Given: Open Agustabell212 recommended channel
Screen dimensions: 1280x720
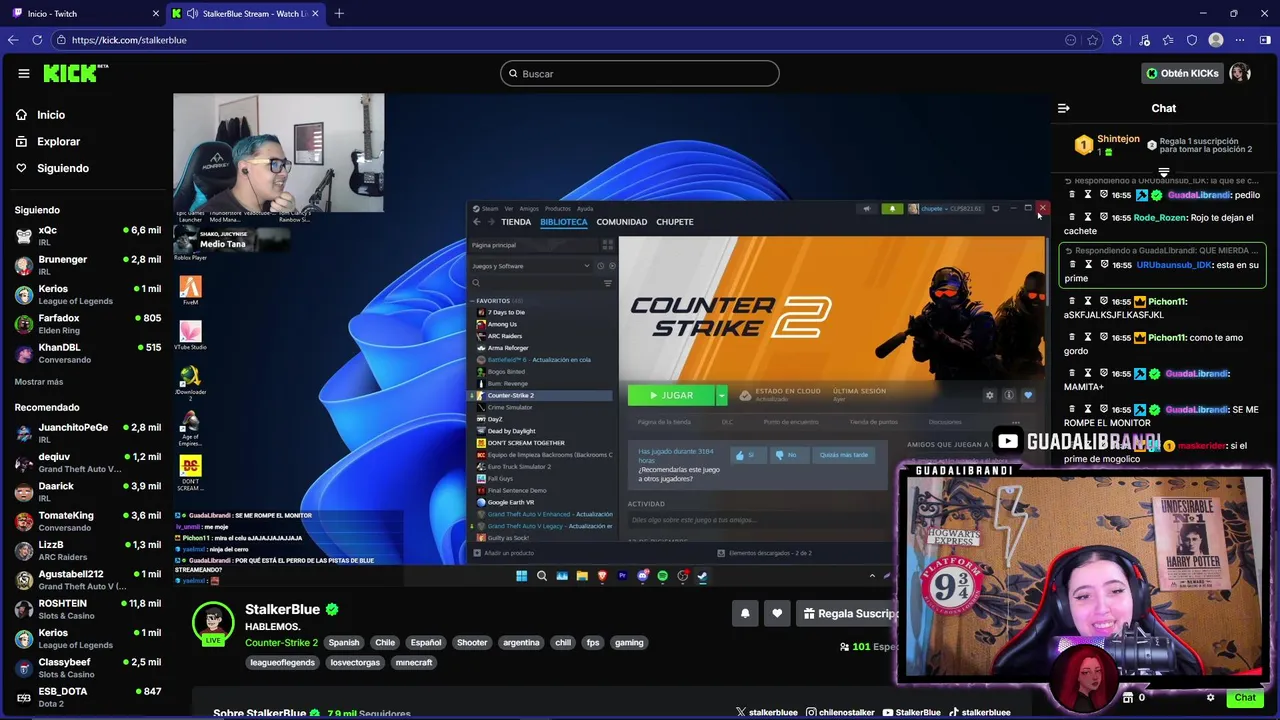Looking at the screenshot, I should point(88,580).
